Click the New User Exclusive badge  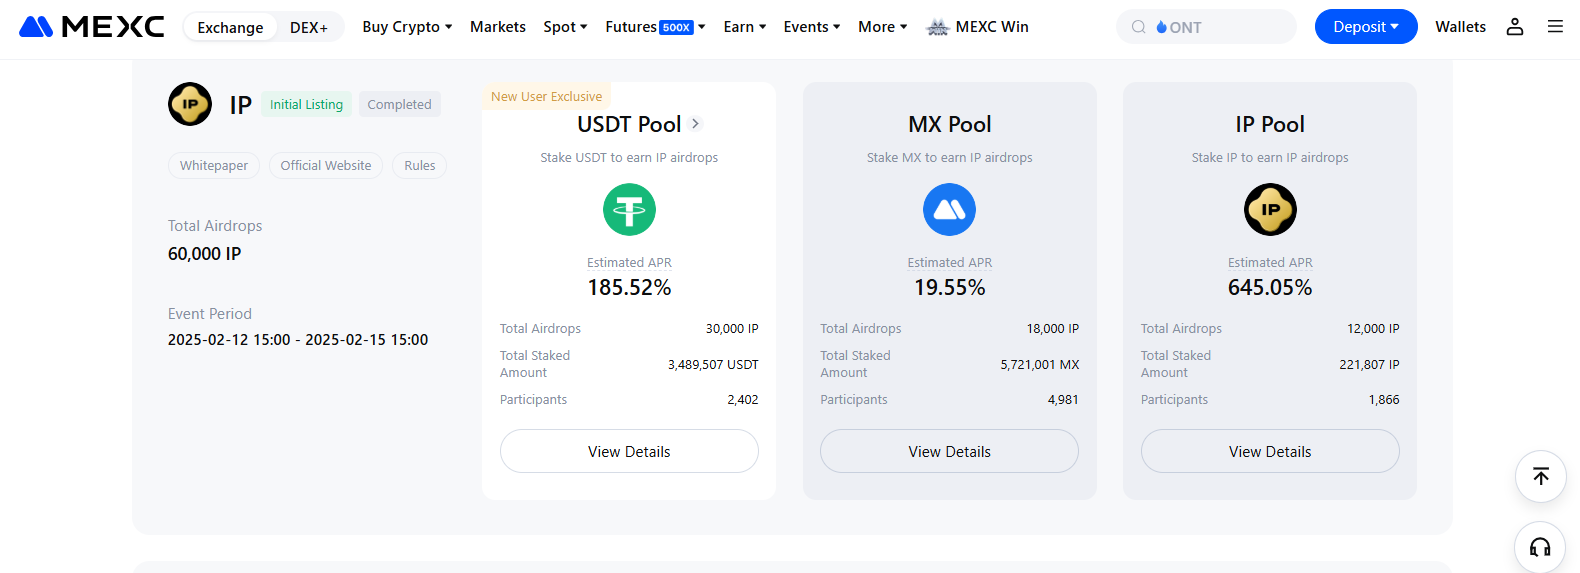pos(547,96)
